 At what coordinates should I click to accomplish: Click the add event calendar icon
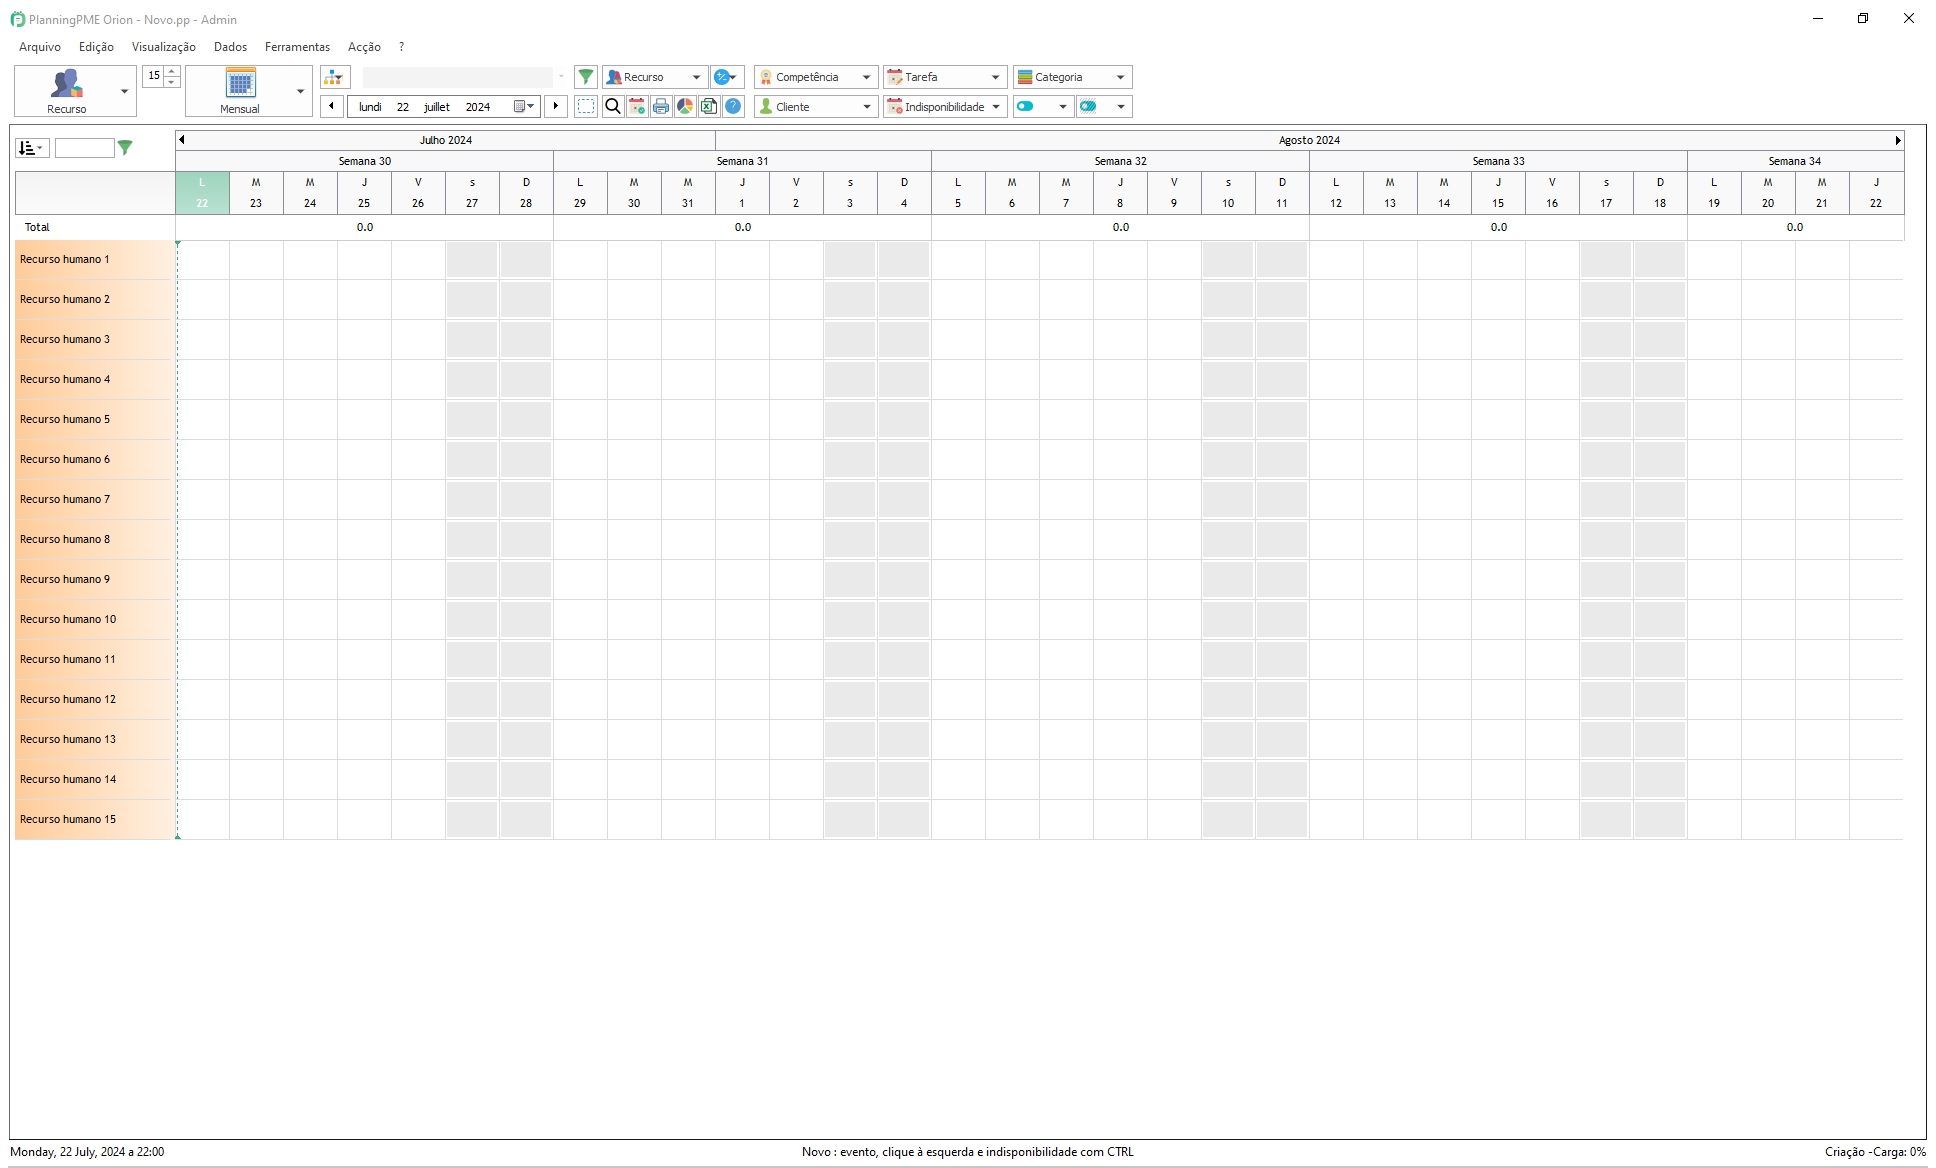pos(637,106)
